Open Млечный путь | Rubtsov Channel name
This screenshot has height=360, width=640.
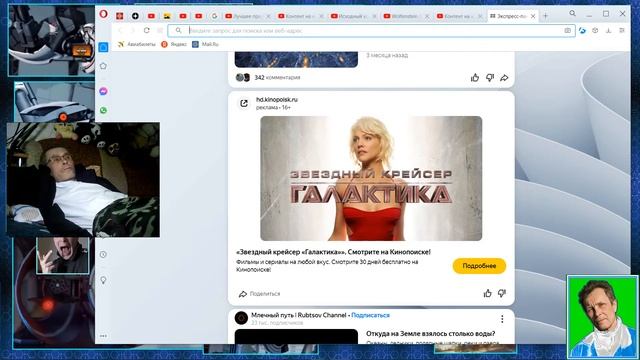click(x=298, y=315)
